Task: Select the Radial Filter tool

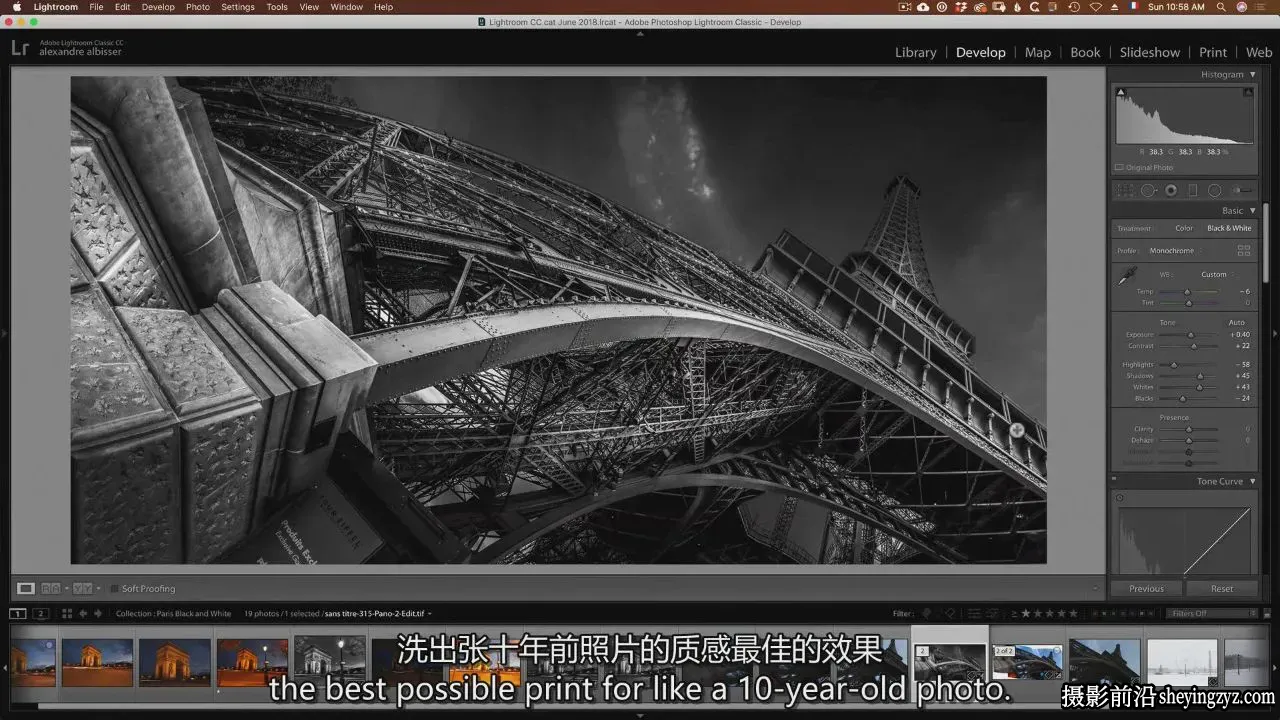Action: click(1215, 190)
